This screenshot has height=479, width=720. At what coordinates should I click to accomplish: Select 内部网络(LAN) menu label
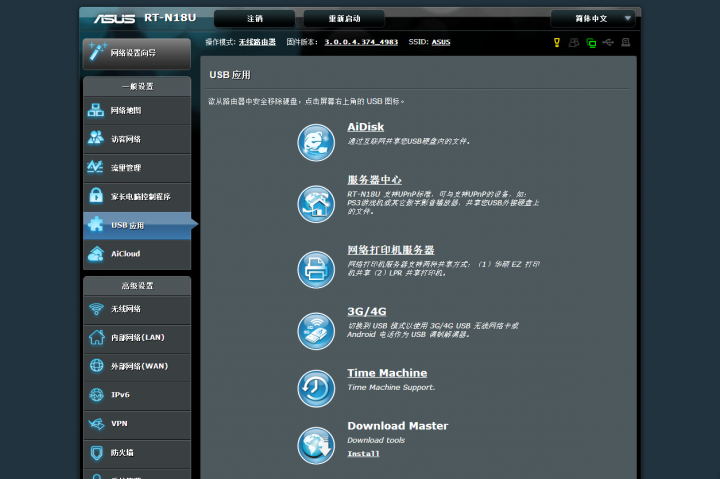(x=138, y=338)
